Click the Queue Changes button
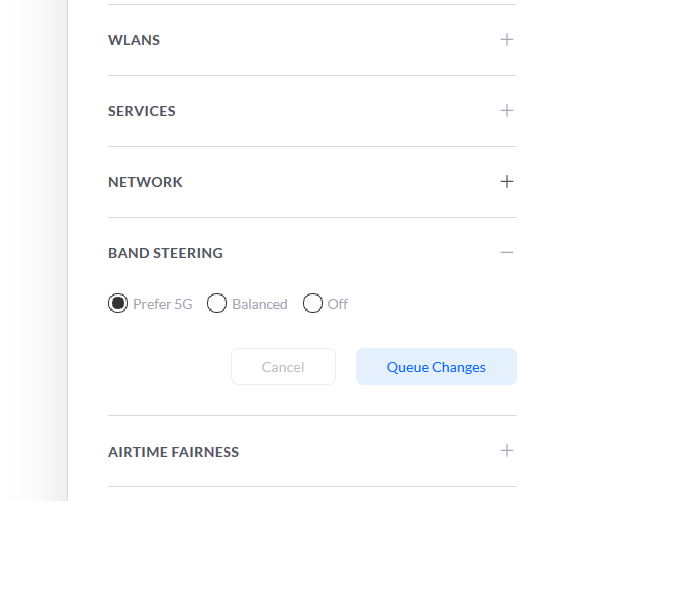 tap(436, 366)
